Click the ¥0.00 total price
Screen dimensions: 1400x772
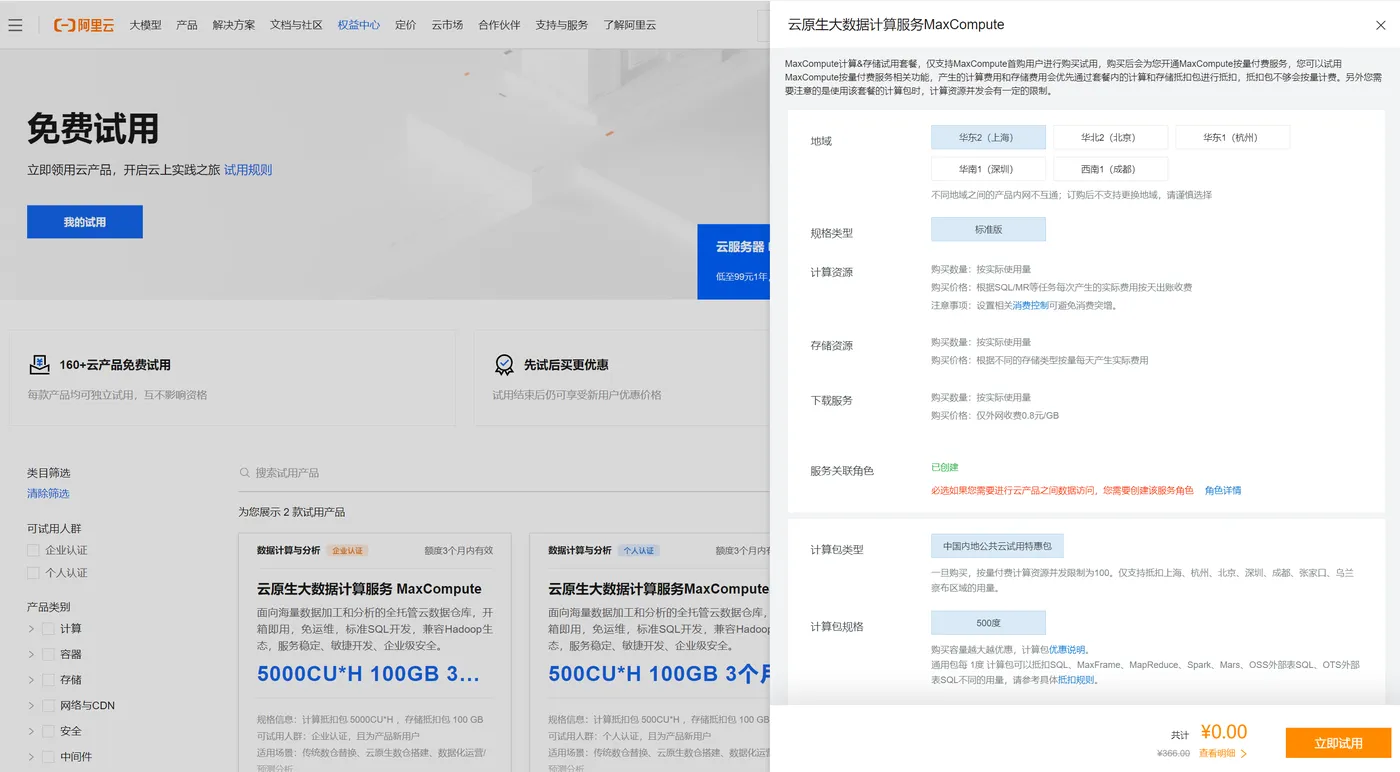pyautogui.click(x=1224, y=732)
